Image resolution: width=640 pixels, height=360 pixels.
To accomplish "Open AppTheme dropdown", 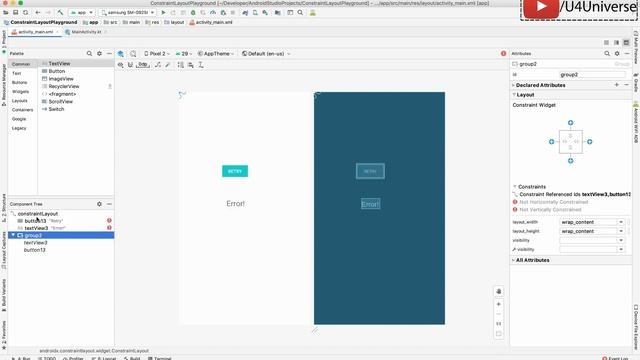I will [216, 53].
